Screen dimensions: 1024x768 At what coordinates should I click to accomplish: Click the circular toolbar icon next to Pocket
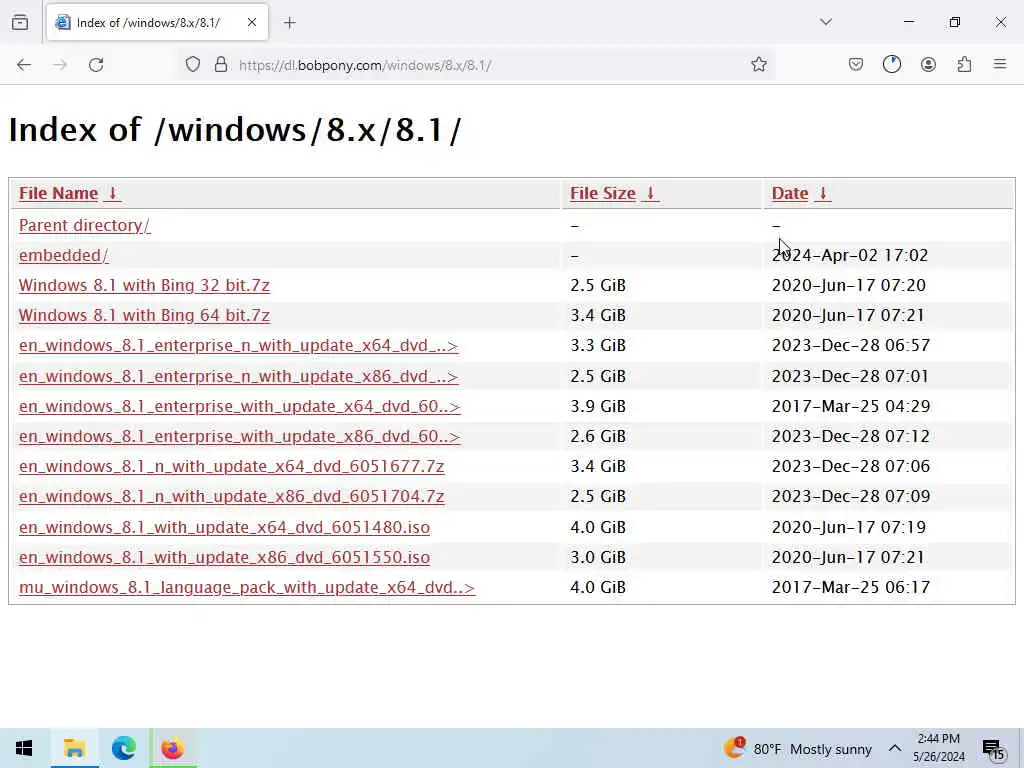[892, 65]
